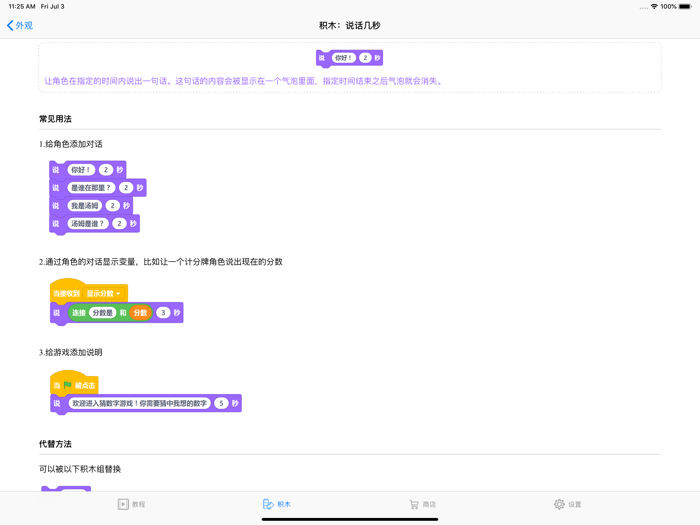Tap the 汤姆是谁? say block
Viewport: 700px width, 525px height.
(94, 224)
